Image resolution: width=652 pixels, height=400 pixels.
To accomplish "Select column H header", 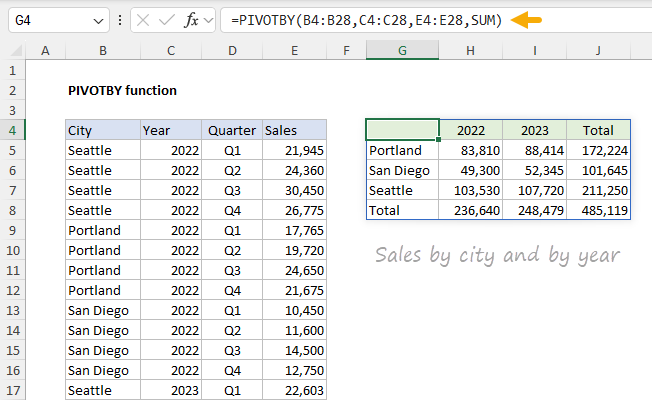I will pyautogui.click(x=470, y=51).
